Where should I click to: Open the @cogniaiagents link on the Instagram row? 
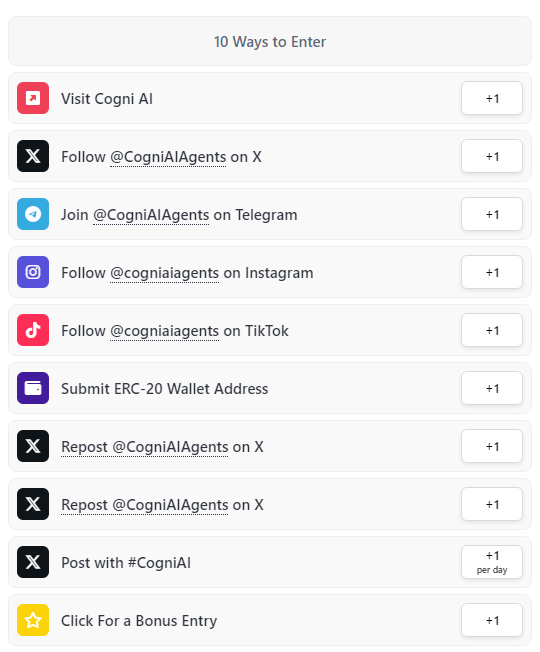point(164,273)
